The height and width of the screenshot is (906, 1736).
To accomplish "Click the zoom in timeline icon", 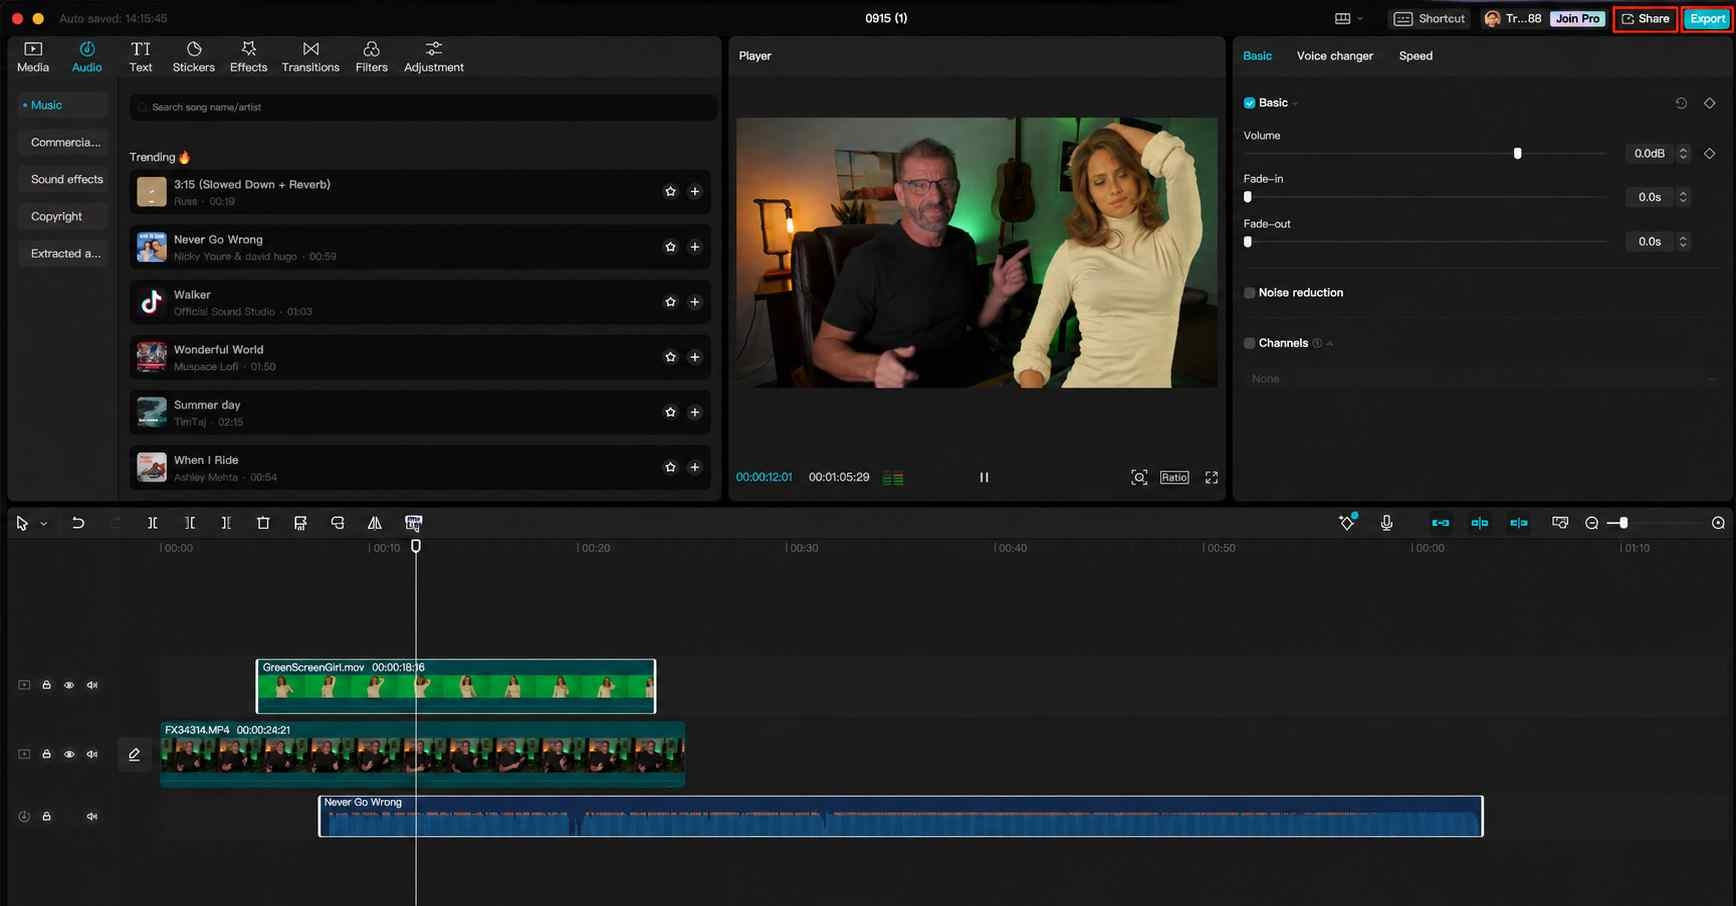I will 1718,523.
